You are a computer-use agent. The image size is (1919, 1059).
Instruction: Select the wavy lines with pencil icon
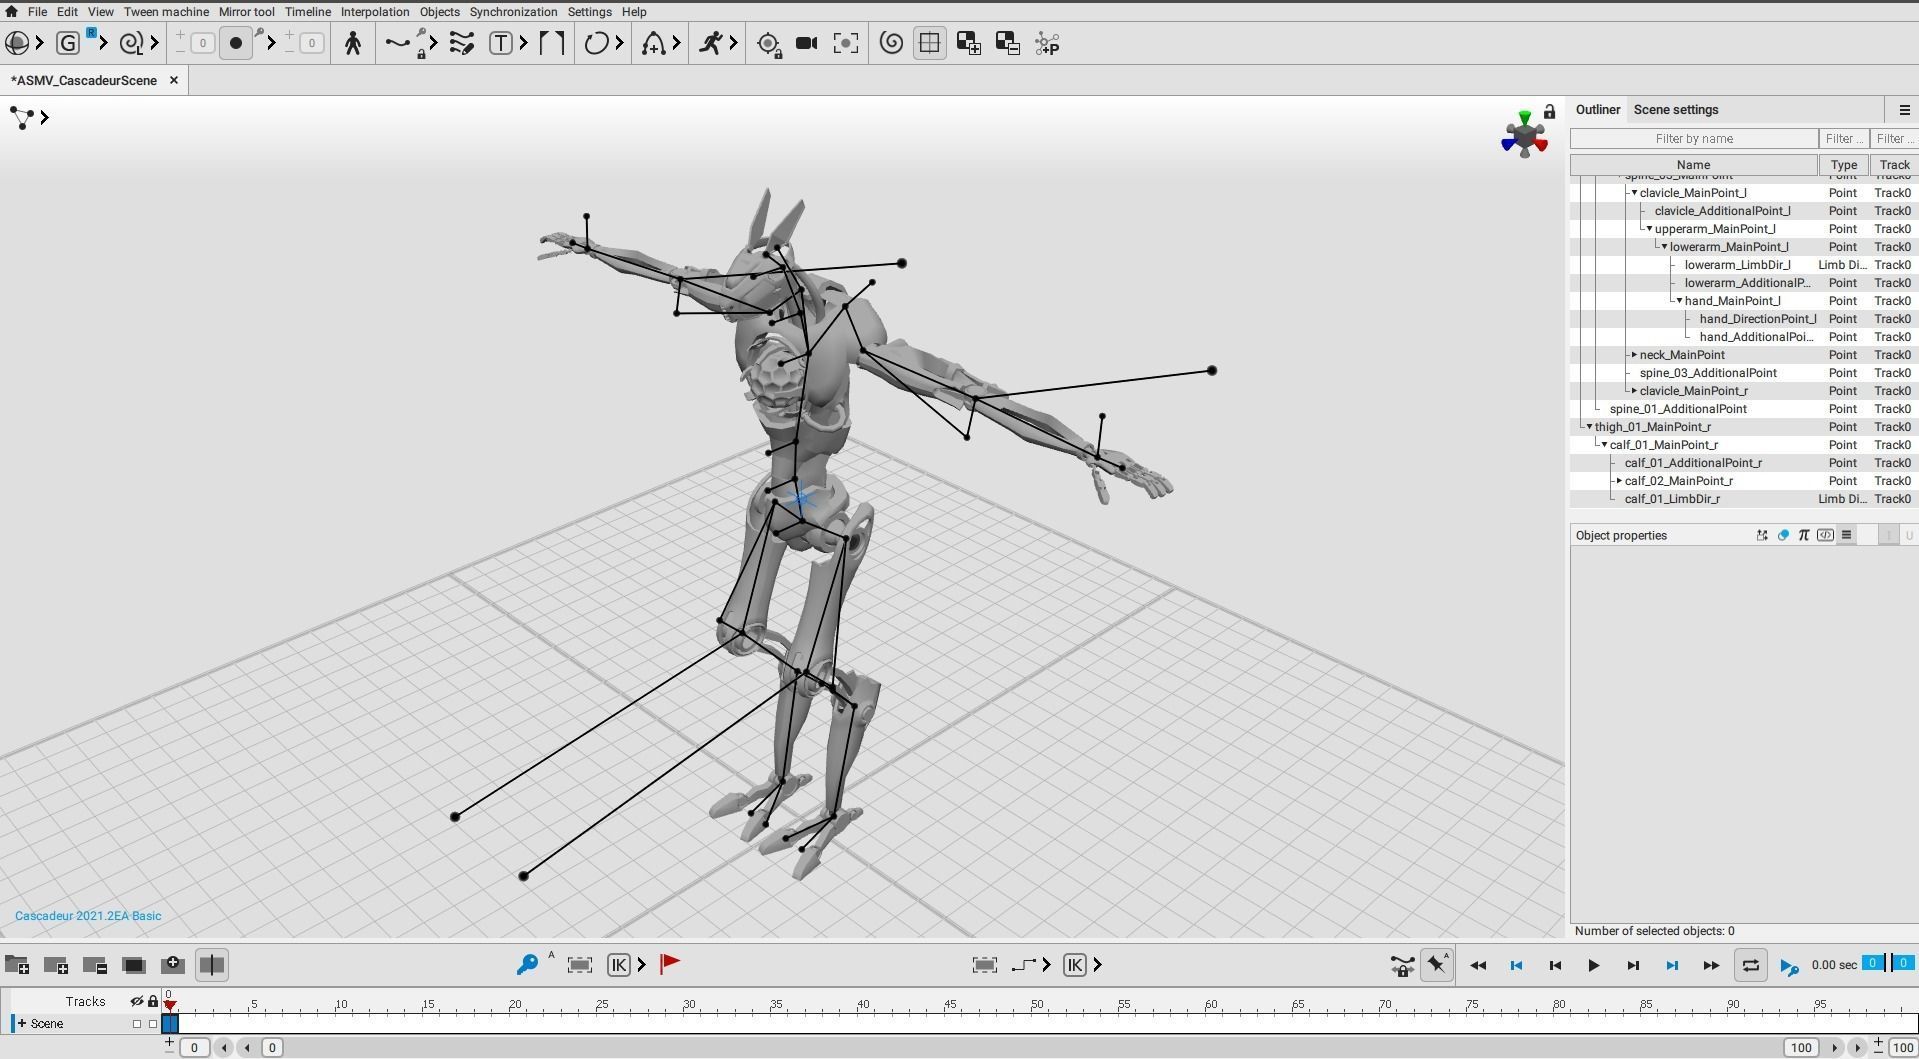461,43
